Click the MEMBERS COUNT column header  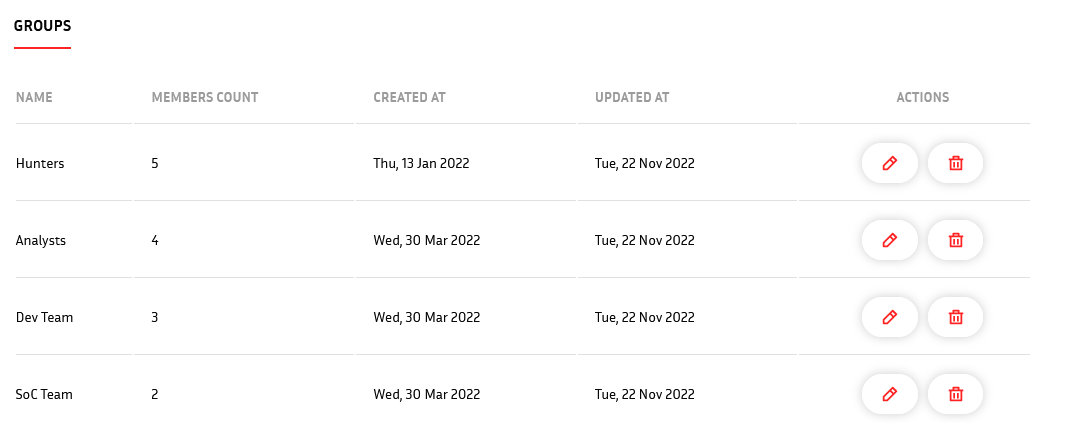(205, 98)
